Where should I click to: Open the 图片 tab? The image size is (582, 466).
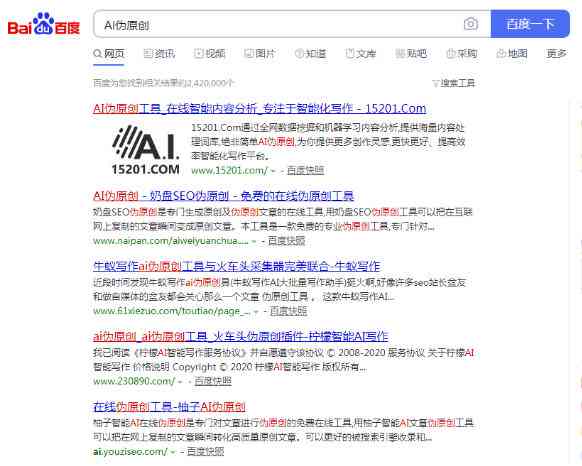pyautogui.click(x=260, y=54)
